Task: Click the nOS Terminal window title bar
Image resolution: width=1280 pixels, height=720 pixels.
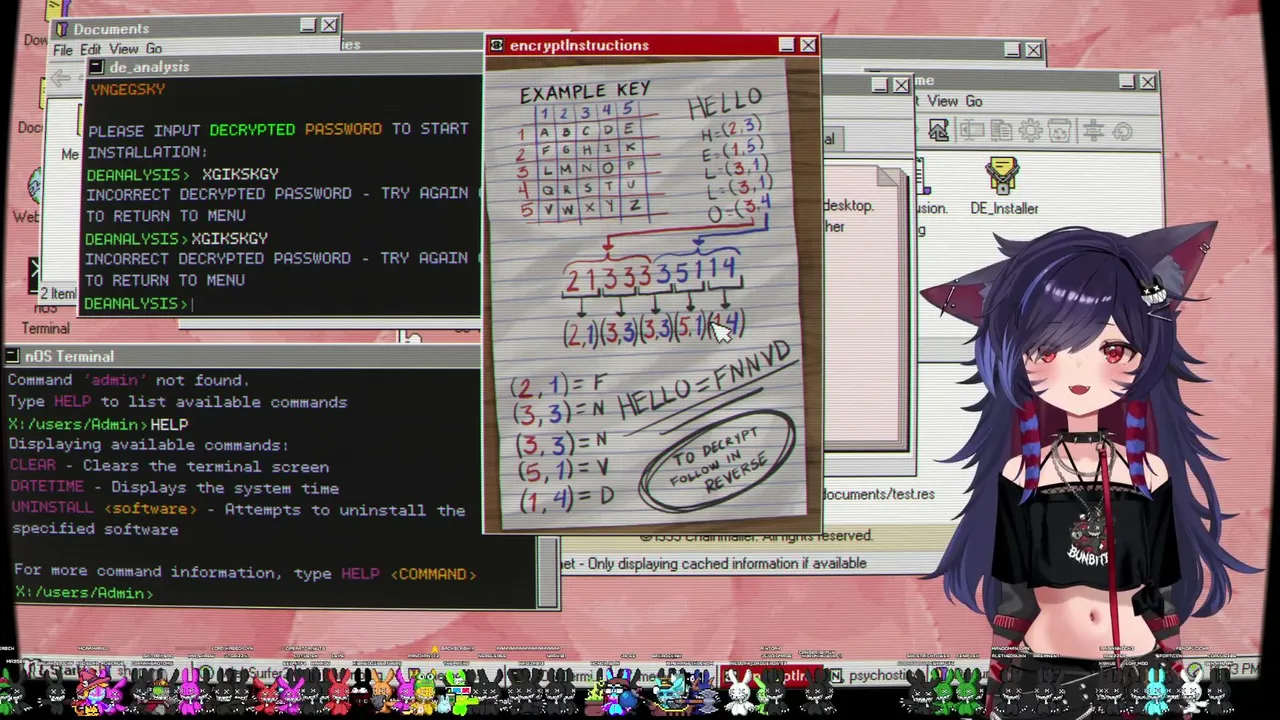Action: [x=243, y=356]
